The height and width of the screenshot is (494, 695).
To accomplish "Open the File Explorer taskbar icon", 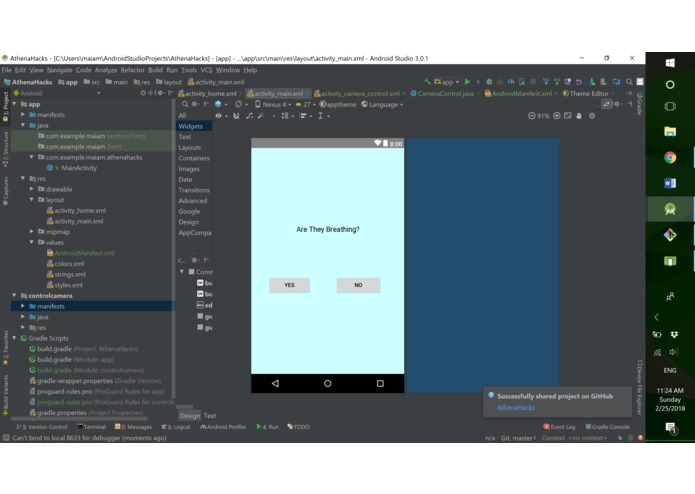I will (x=670, y=131).
